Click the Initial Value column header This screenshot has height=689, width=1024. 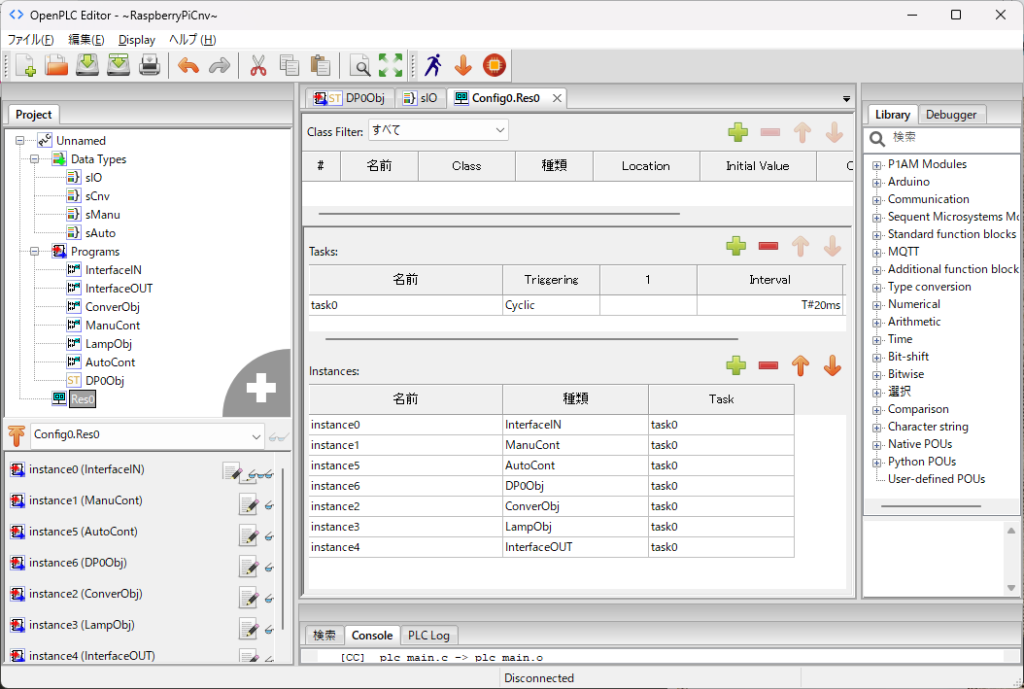[x=758, y=166]
